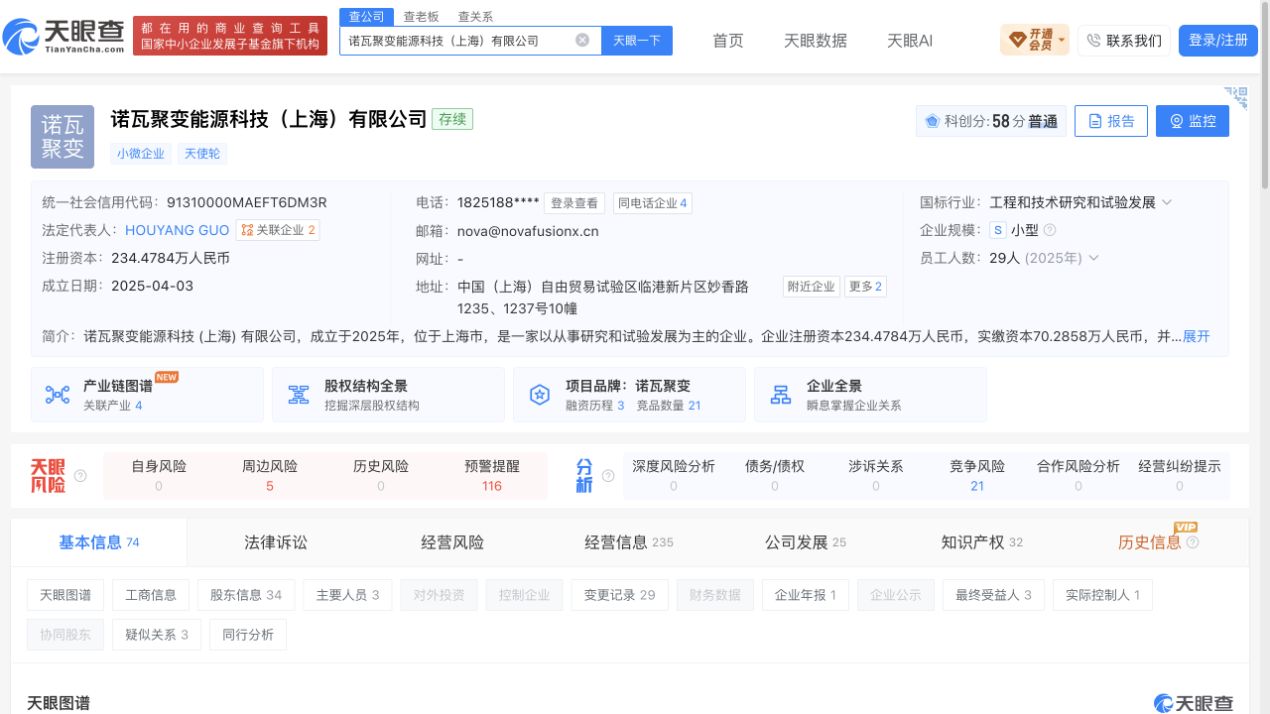
Task: Jump to 变更记录 29 section
Action: click(620, 595)
